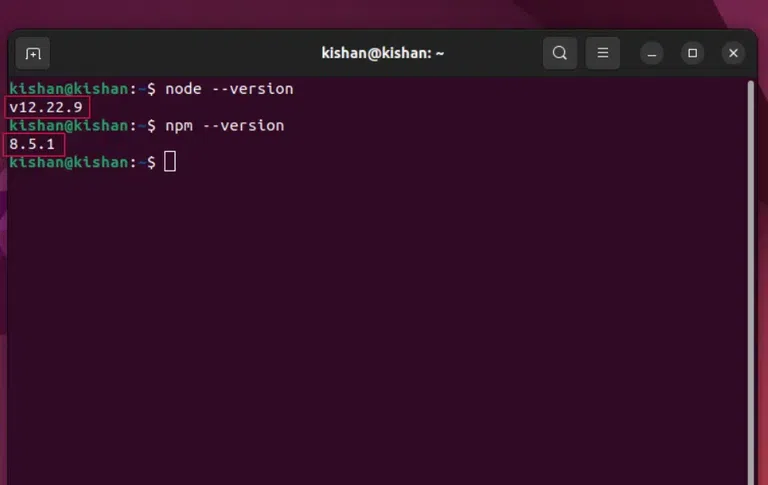Image resolution: width=768 pixels, height=485 pixels.
Task: Open the hamburger main menu
Action: tap(602, 53)
